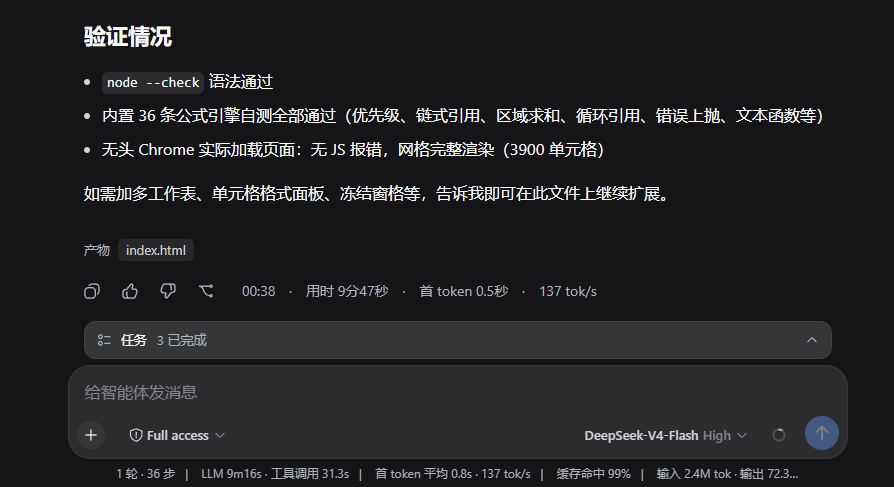
Task: Open the index.html artifact chip
Action: [x=156, y=250]
